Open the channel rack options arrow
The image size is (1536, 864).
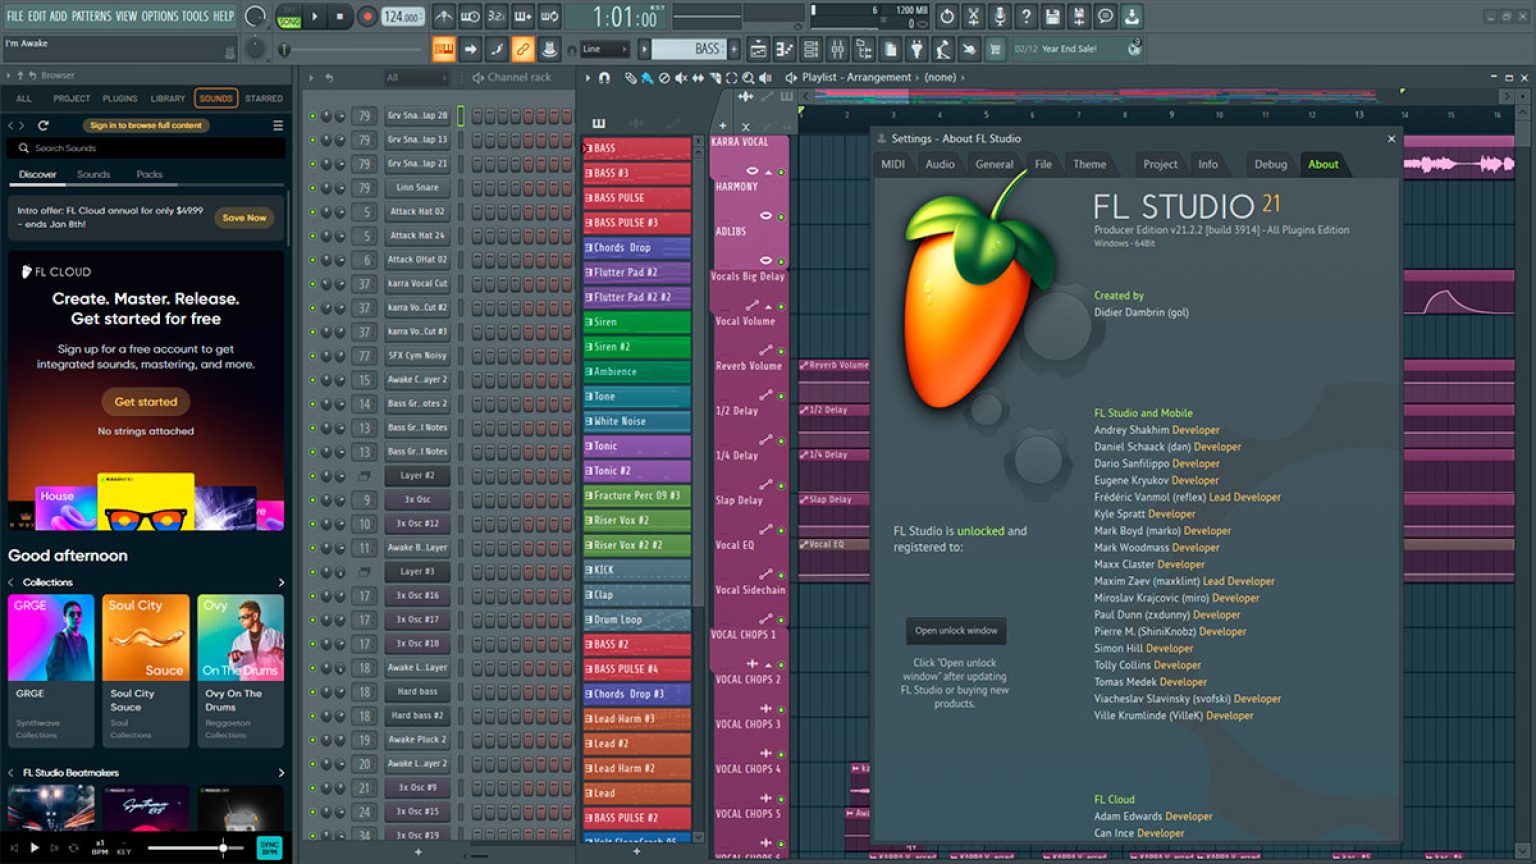tap(311, 77)
